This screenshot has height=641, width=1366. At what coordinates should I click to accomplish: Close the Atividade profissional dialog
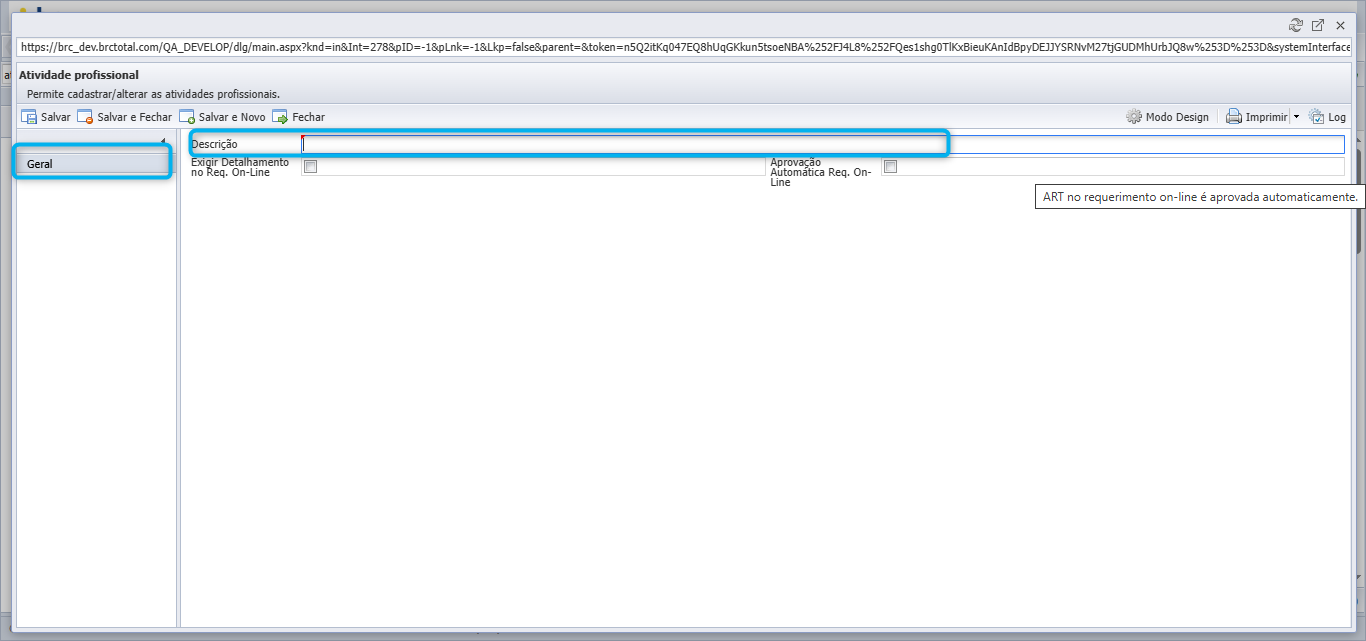(x=1340, y=25)
